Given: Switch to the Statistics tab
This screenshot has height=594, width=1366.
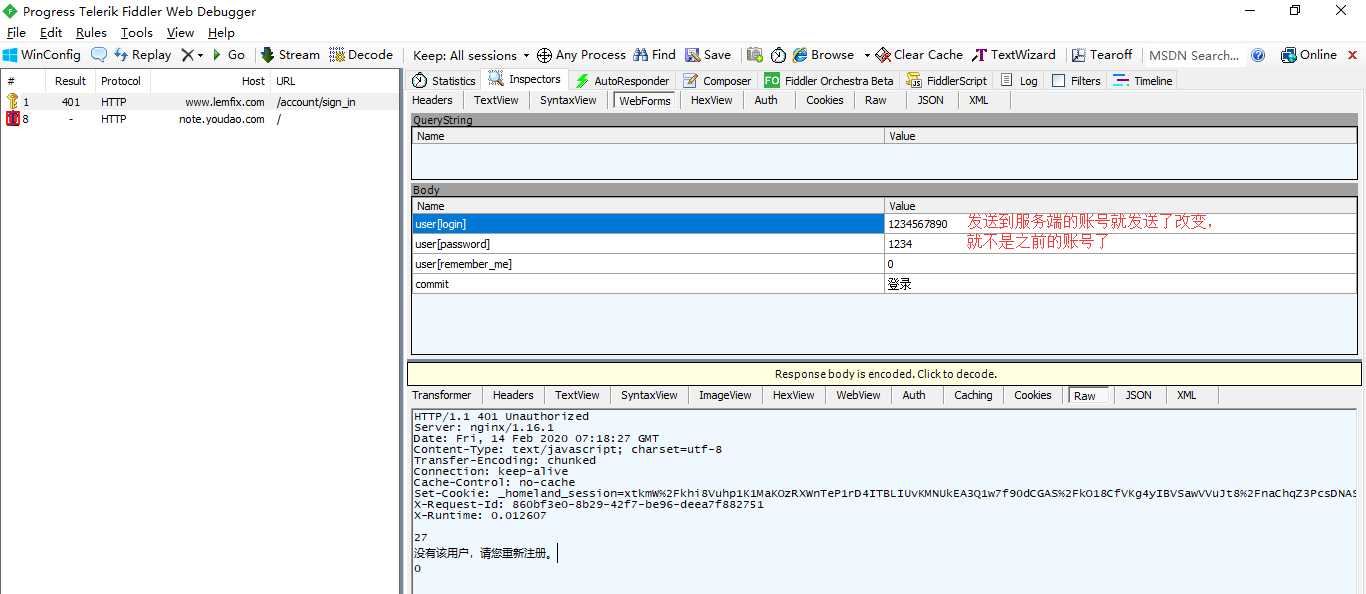Looking at the screenshot, I should [445, 81].
